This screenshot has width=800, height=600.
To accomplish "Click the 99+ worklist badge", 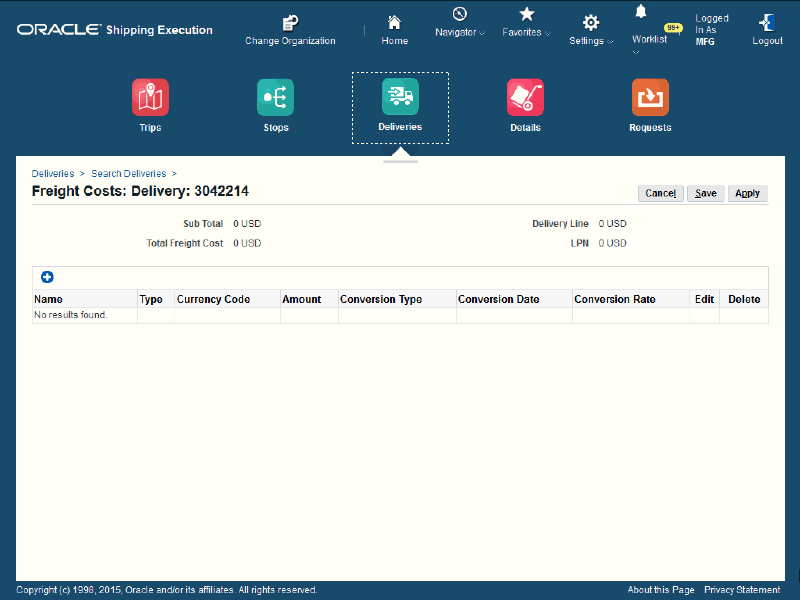I will click(x=673, y=28).
